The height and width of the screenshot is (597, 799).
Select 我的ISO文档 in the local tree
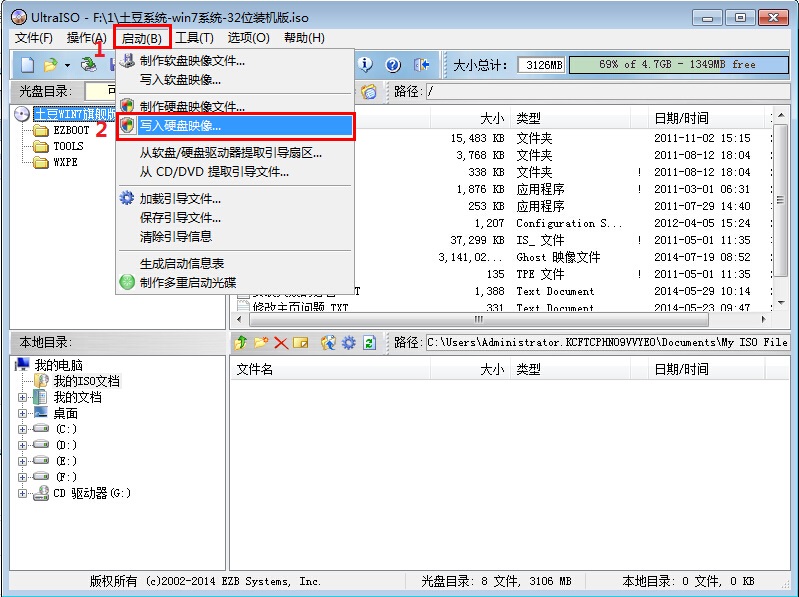pos(87,381)
